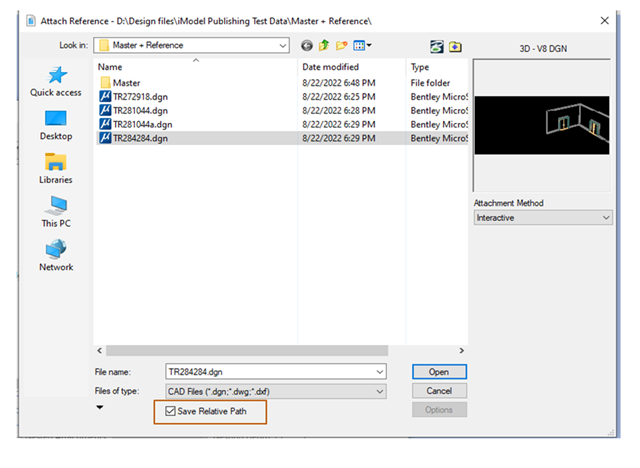Sort by the Type column header
Image resolution: width=640 pixels, height=468 pixels.
pos(420,67)
